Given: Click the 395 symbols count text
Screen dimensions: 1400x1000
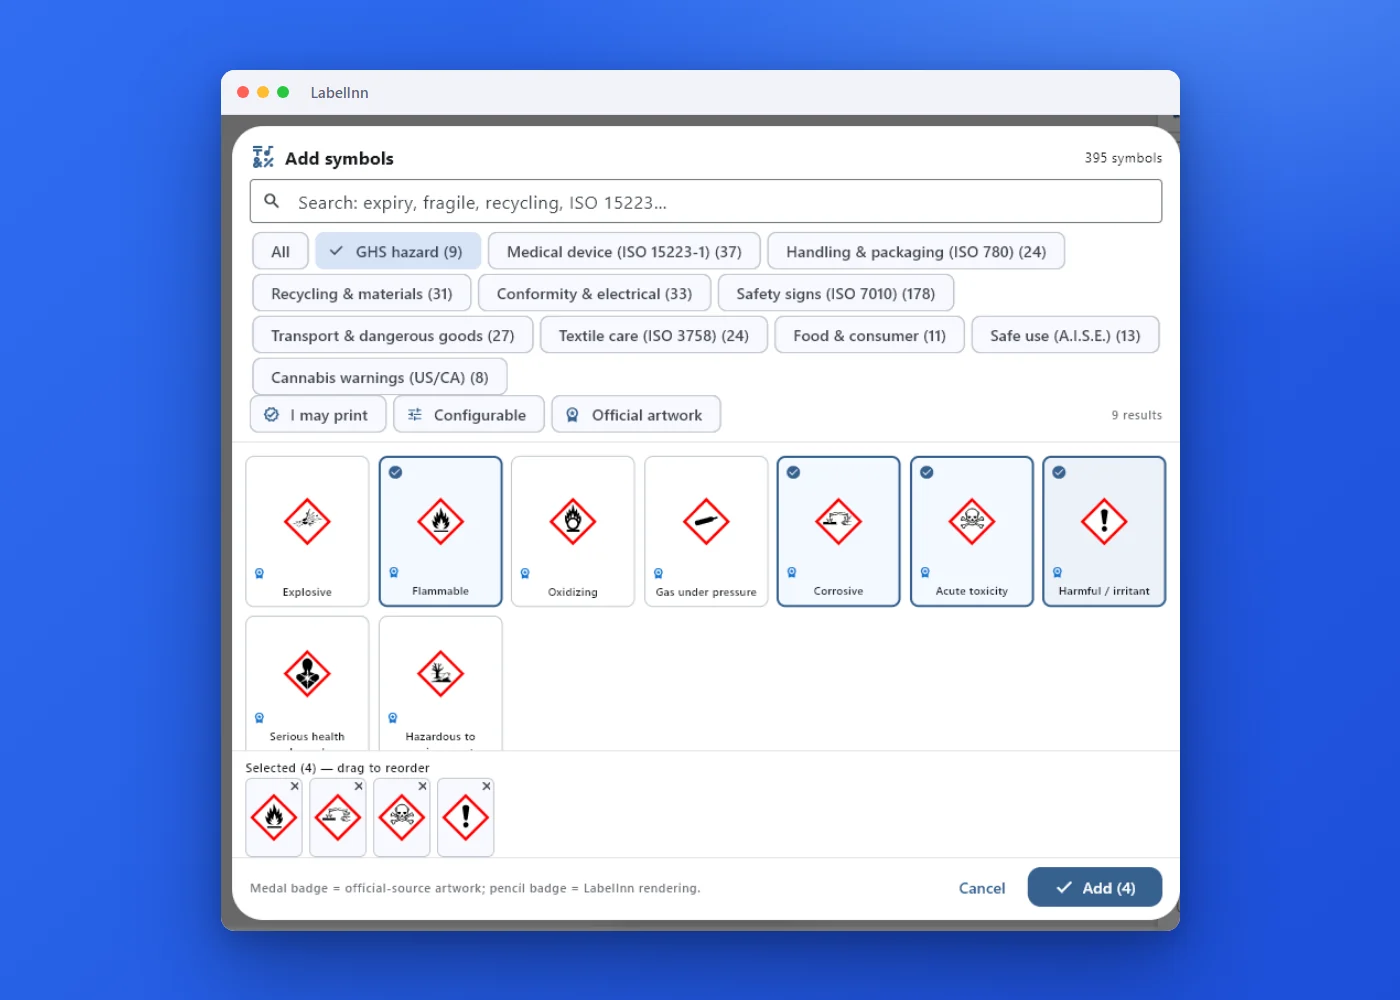Looking at the screenshot, I should click(1123, 158).
